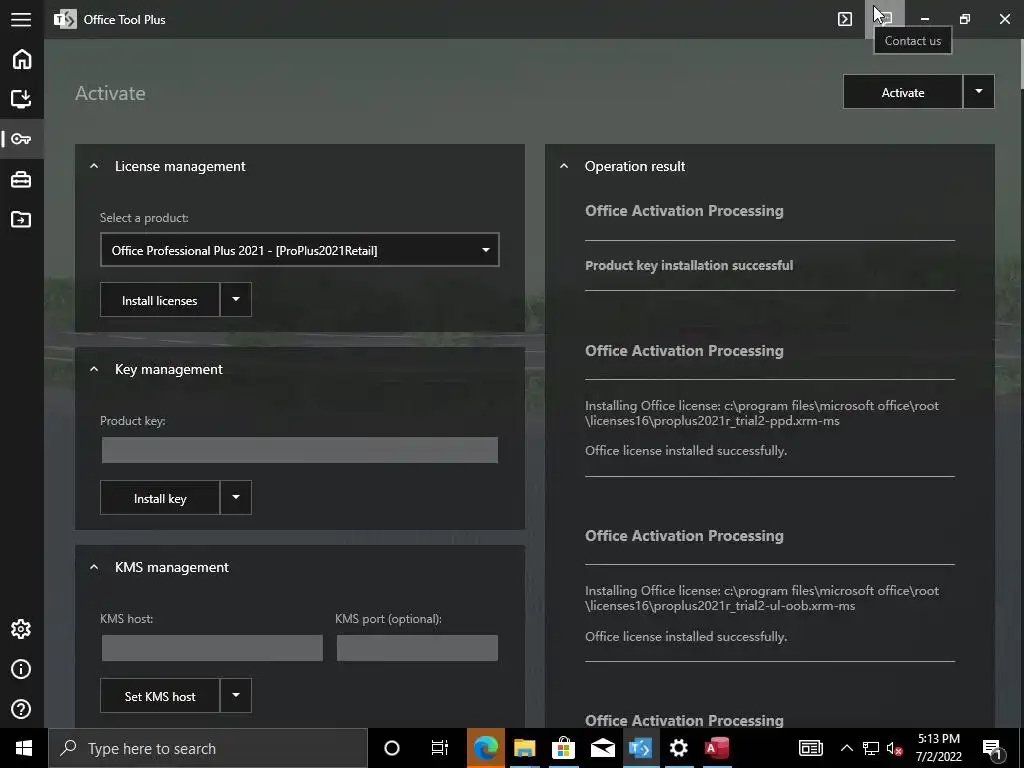Collapse the KMS management section
1024x768 pixels.
coord(94,567)
